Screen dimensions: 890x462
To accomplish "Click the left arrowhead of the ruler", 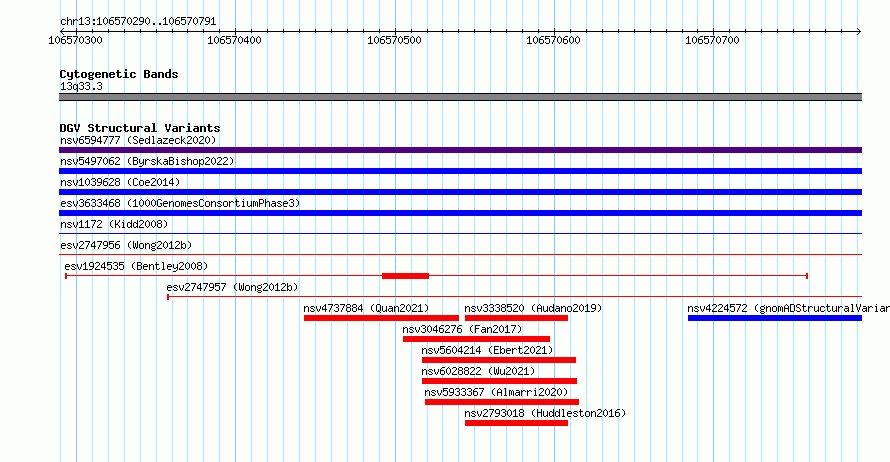I will coord(62,31).
